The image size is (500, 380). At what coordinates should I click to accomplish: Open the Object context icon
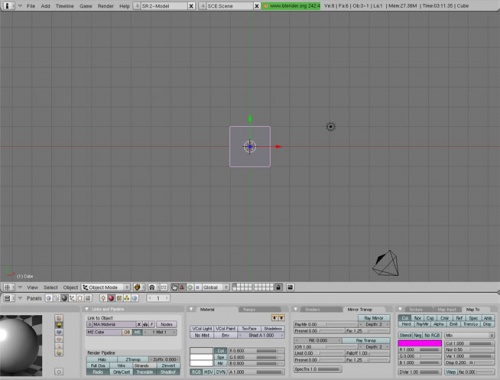tap(72, 298)
